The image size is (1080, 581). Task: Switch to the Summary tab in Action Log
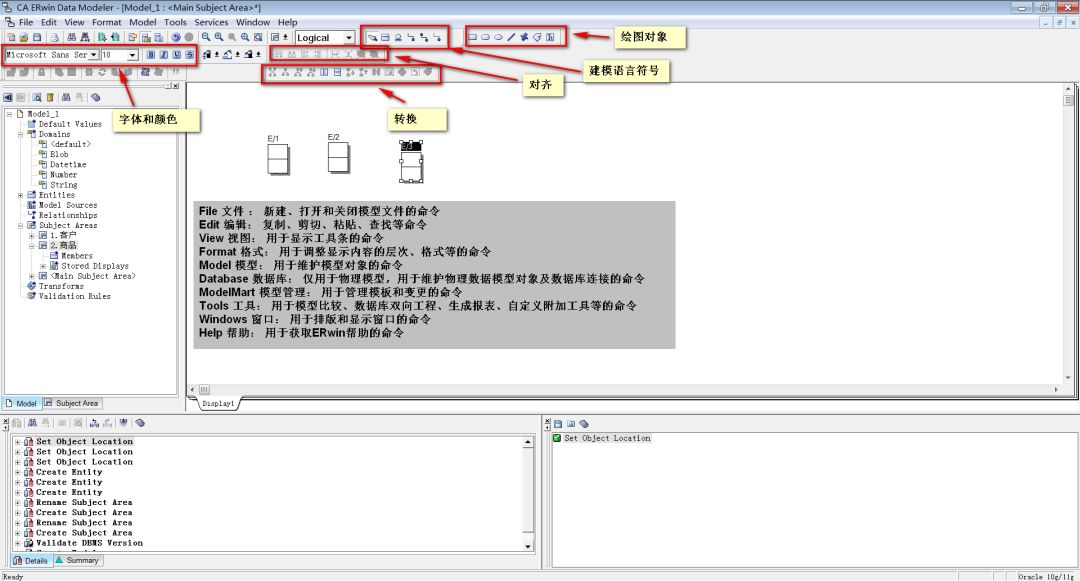click(77, 560)
